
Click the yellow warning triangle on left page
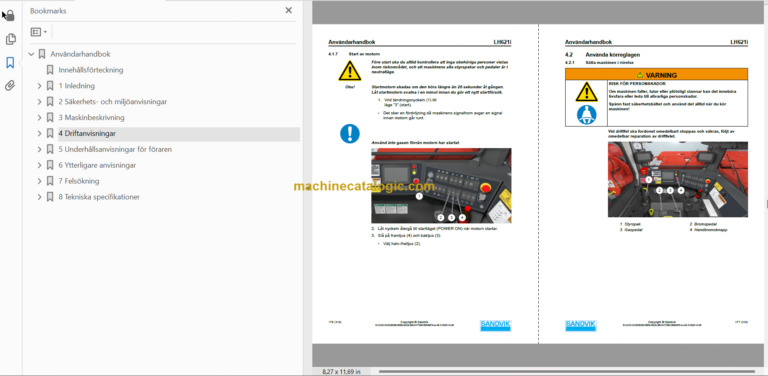350,71
